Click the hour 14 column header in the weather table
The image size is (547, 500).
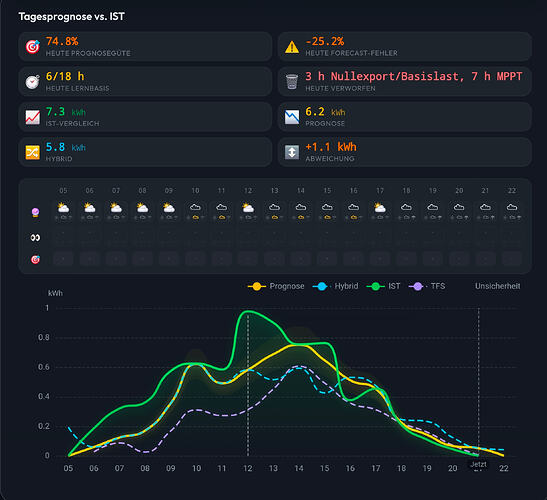coord(301,191)
